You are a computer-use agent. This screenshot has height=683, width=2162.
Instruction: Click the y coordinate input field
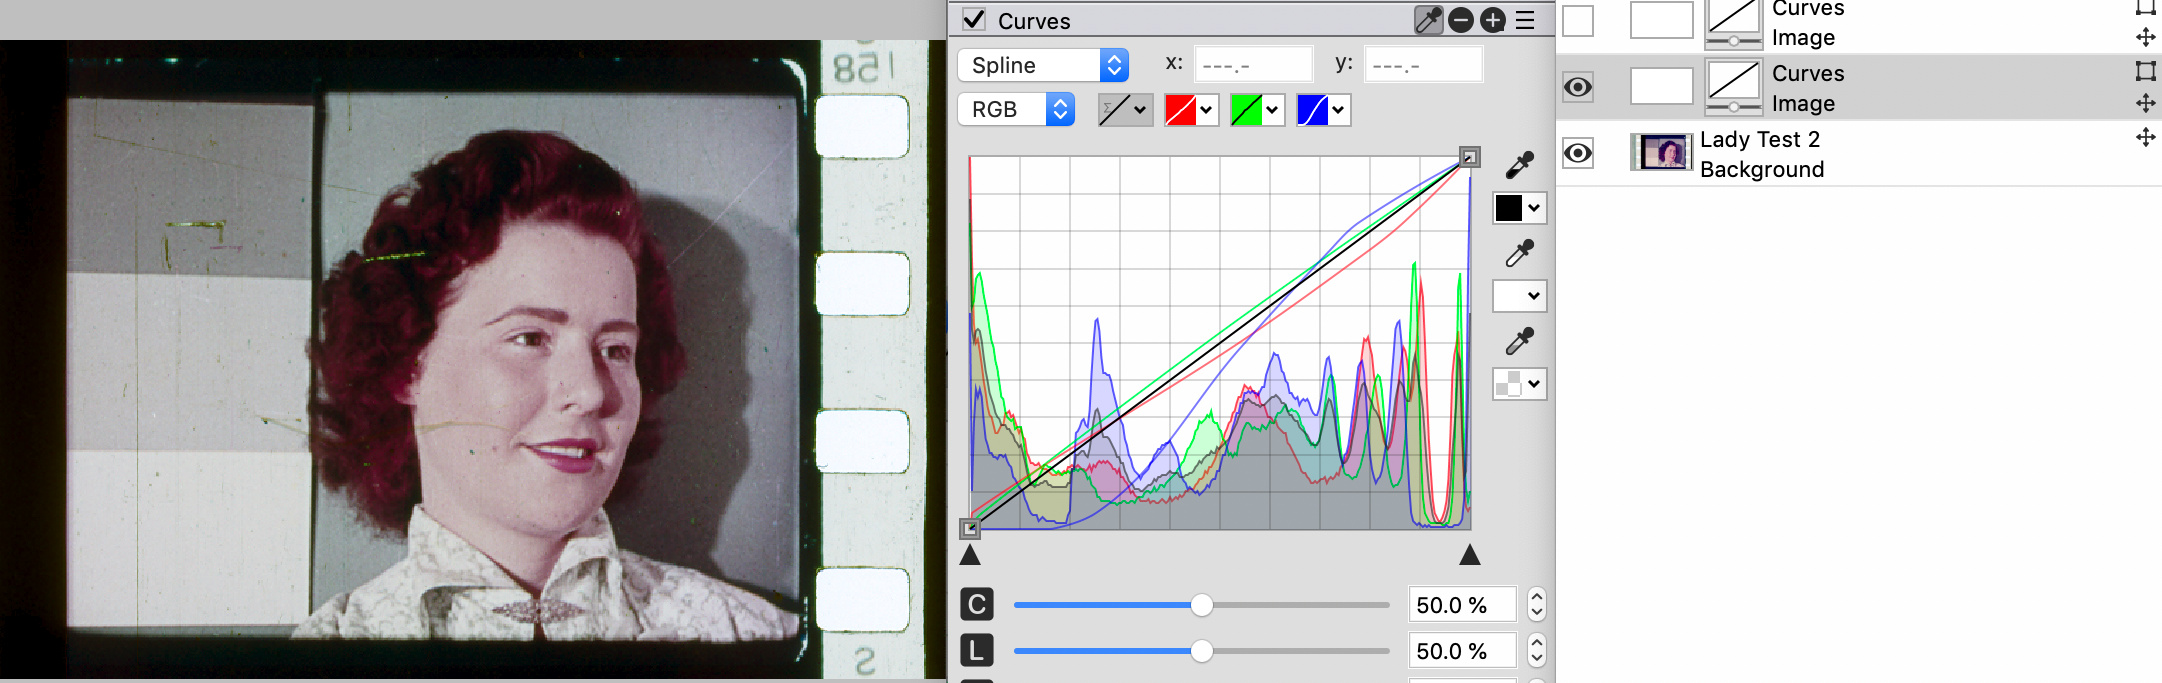[x=1423, y=65]
